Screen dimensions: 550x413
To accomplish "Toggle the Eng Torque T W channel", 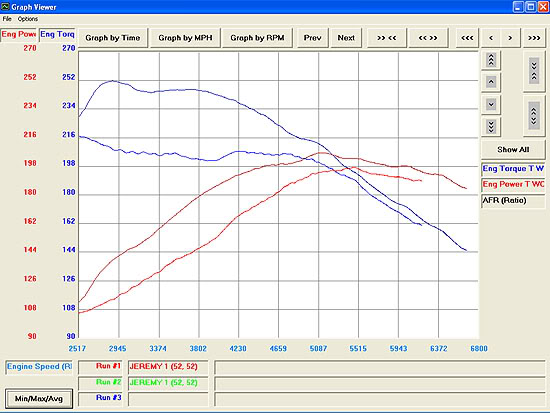I will [x=513, y=169].
